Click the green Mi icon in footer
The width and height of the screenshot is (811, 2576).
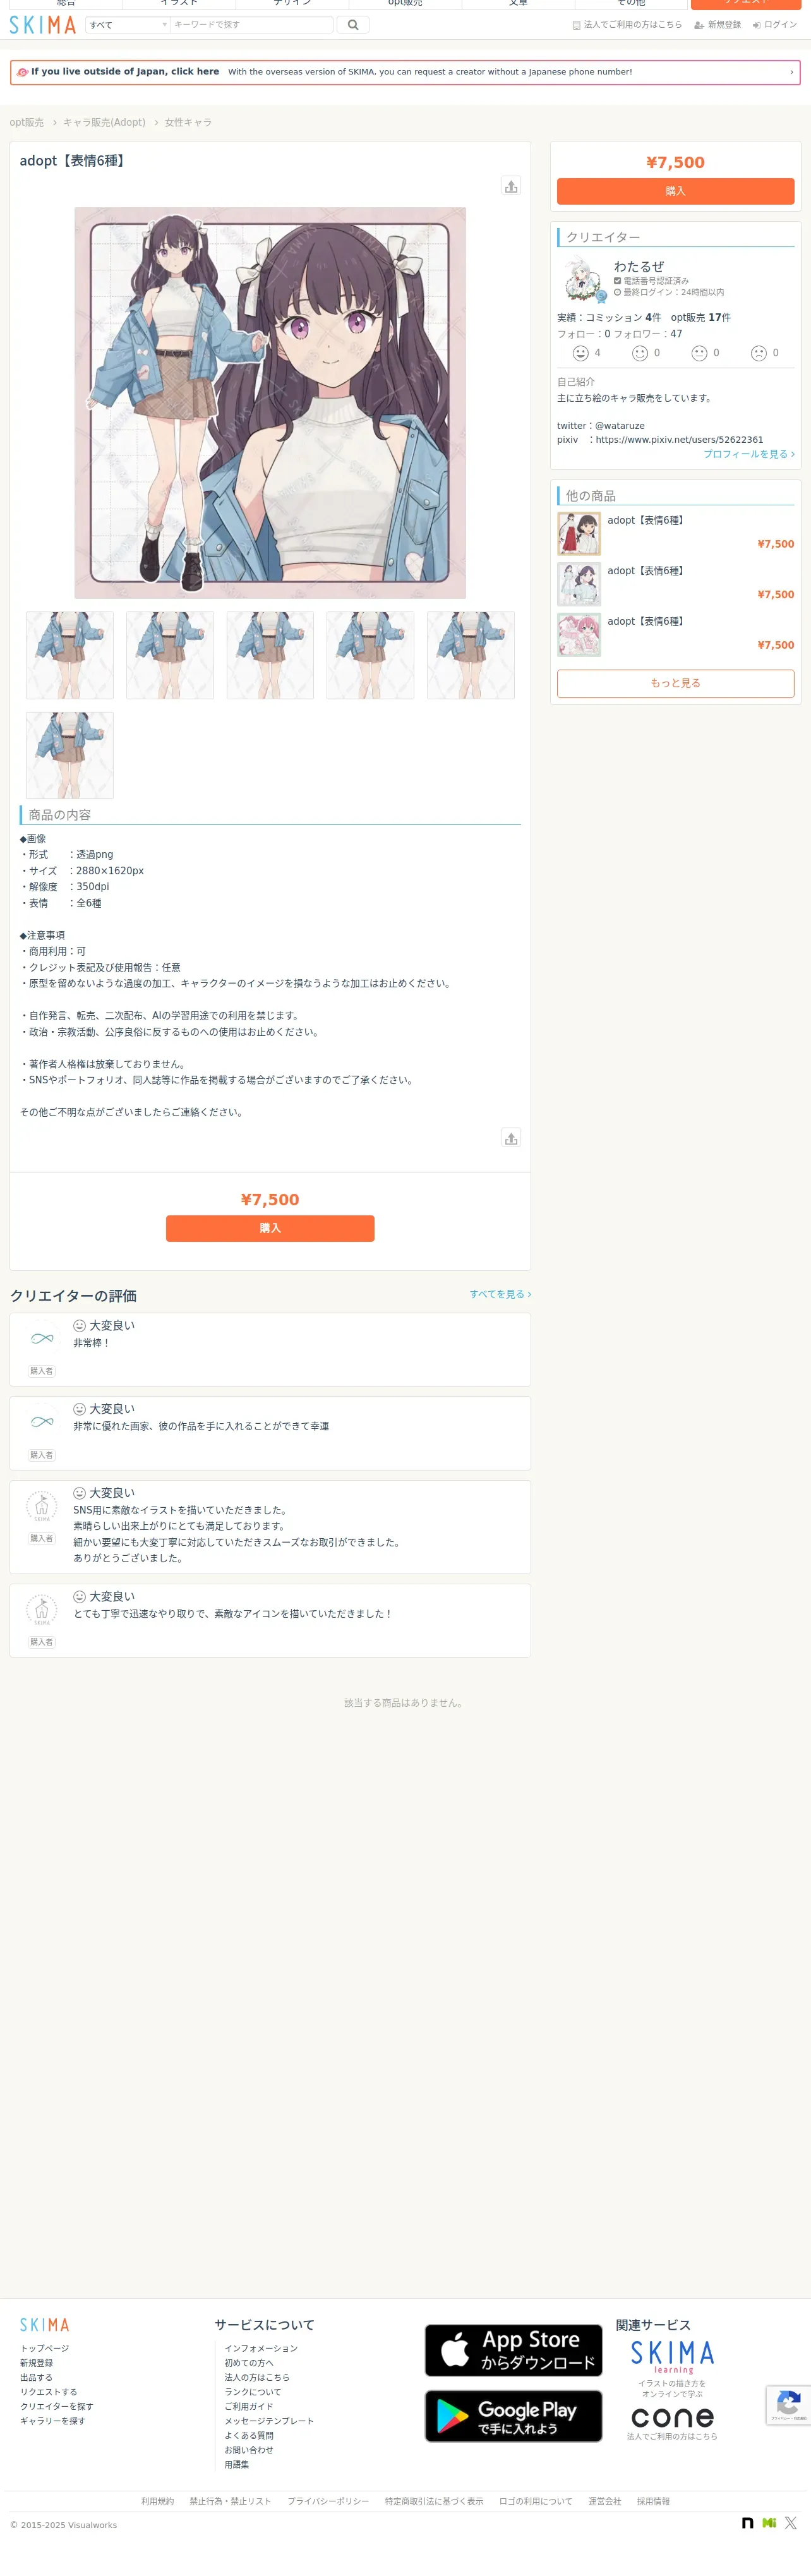(x=769, y=2523)
